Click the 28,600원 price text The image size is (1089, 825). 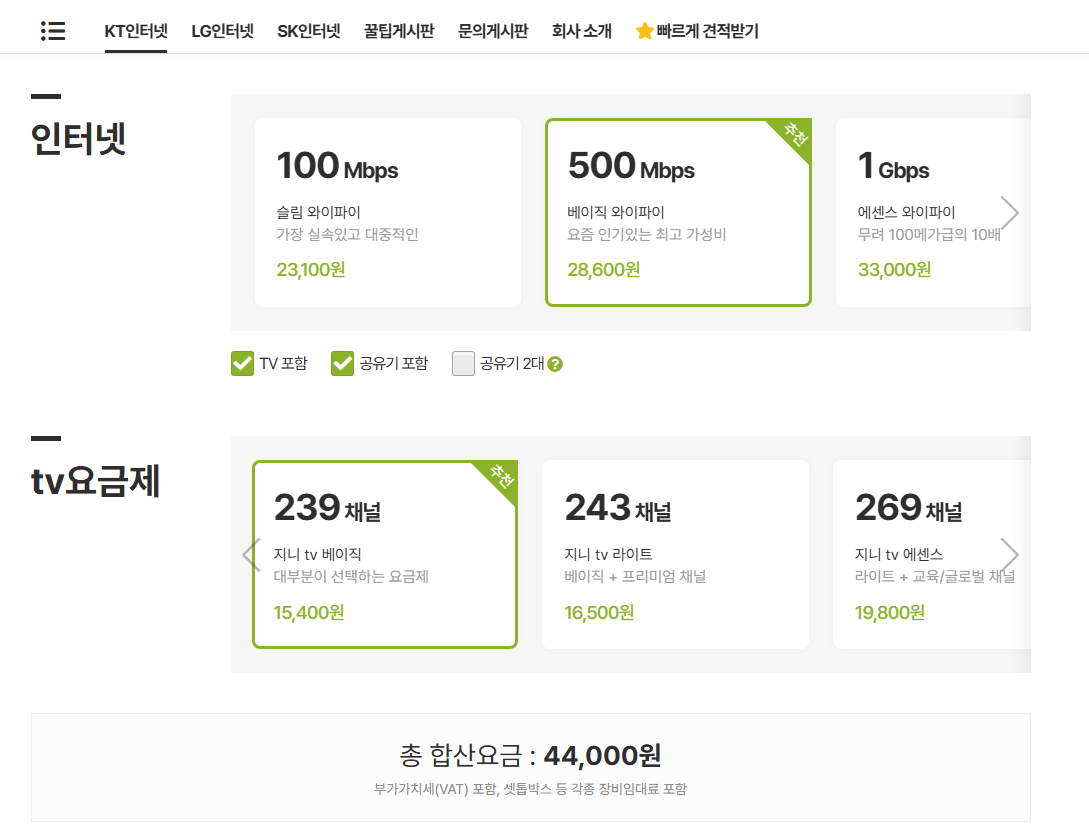click(604, 269)
